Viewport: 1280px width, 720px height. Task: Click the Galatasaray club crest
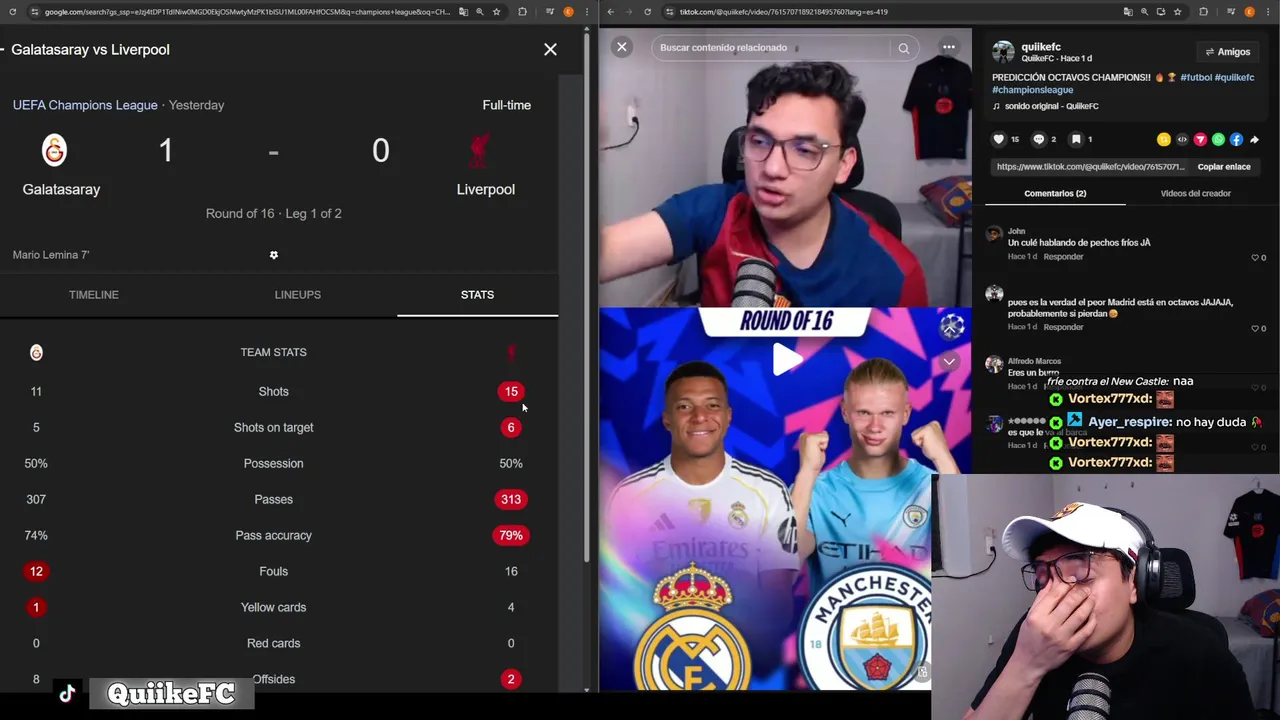pyautogui.click(x=54, y=150)
